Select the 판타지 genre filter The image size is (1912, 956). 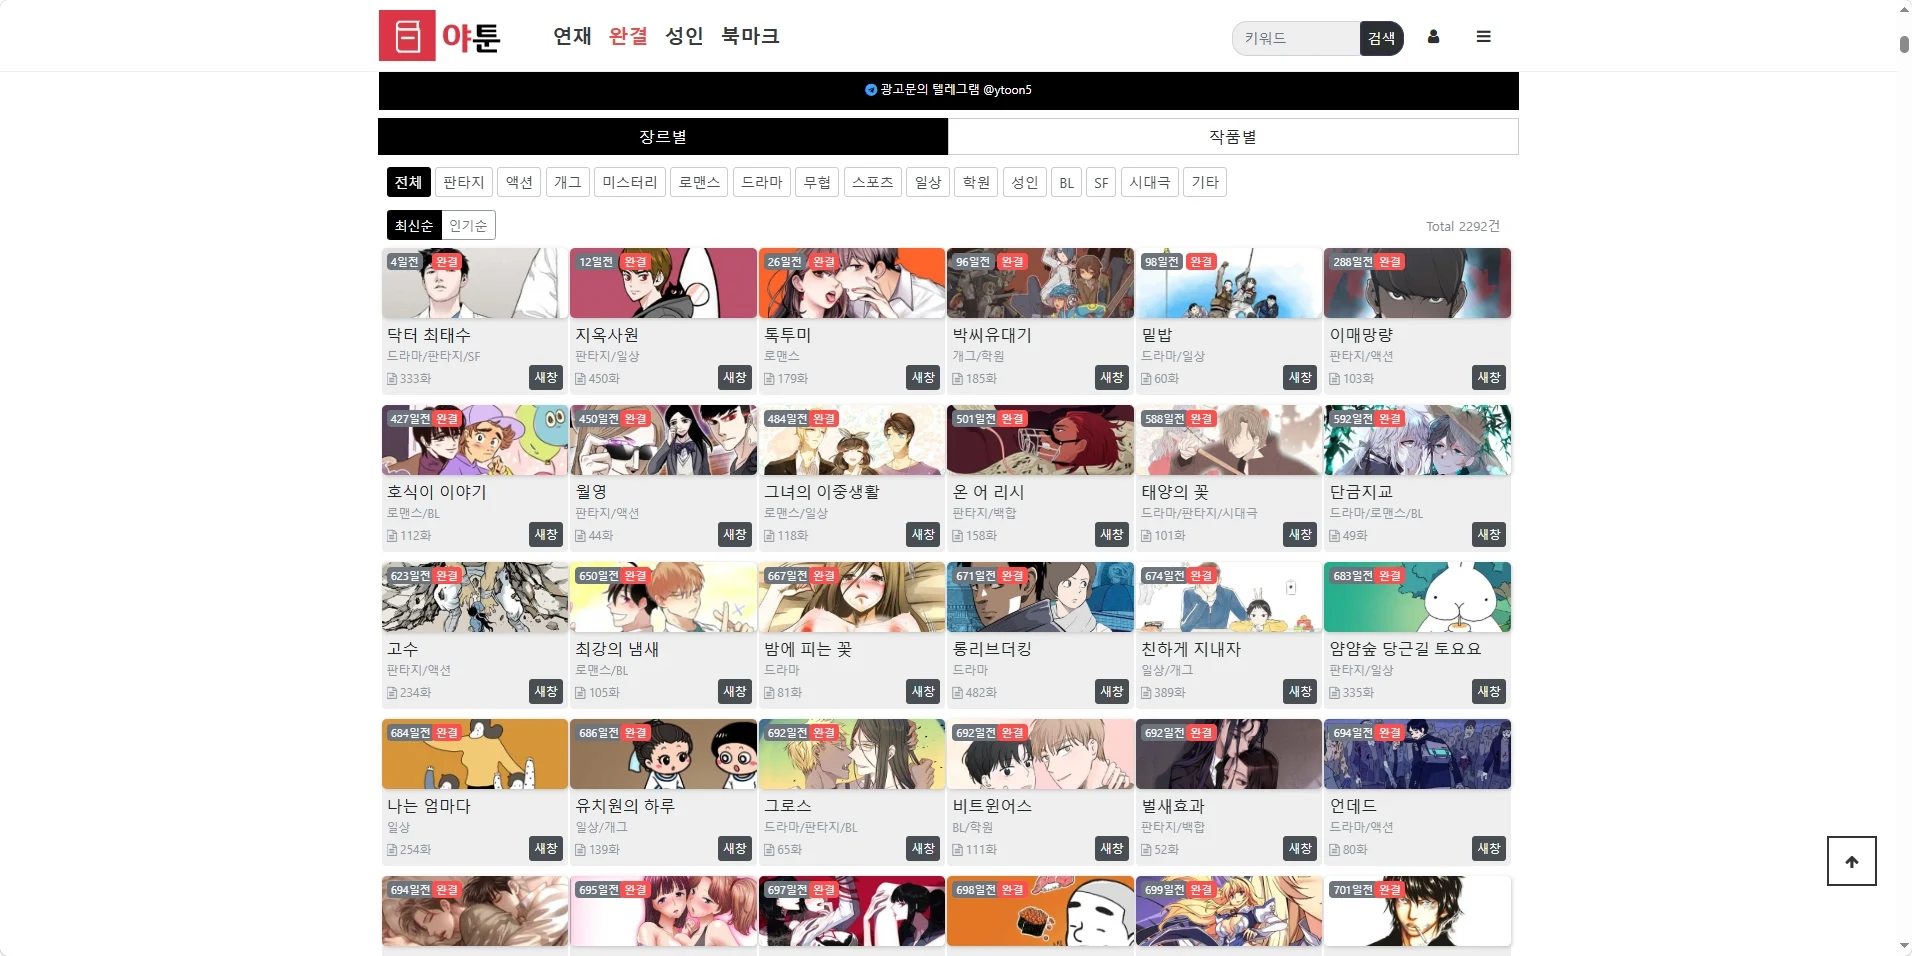(x=464, y=182)
